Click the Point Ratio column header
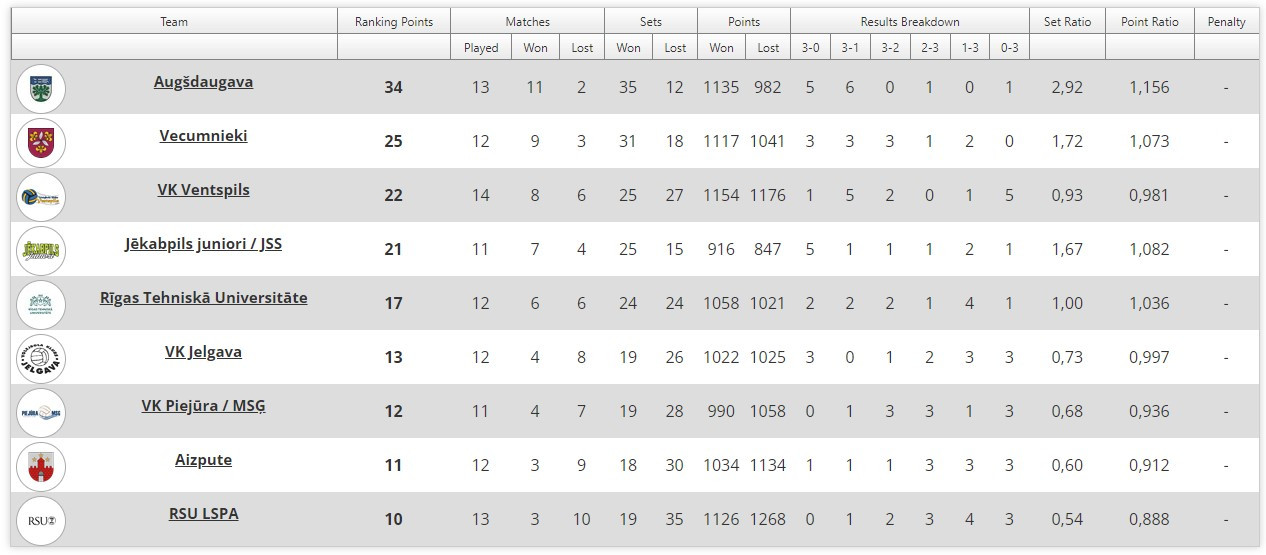This screenshot has height=555, width=1266. [x=1149, y=22]
